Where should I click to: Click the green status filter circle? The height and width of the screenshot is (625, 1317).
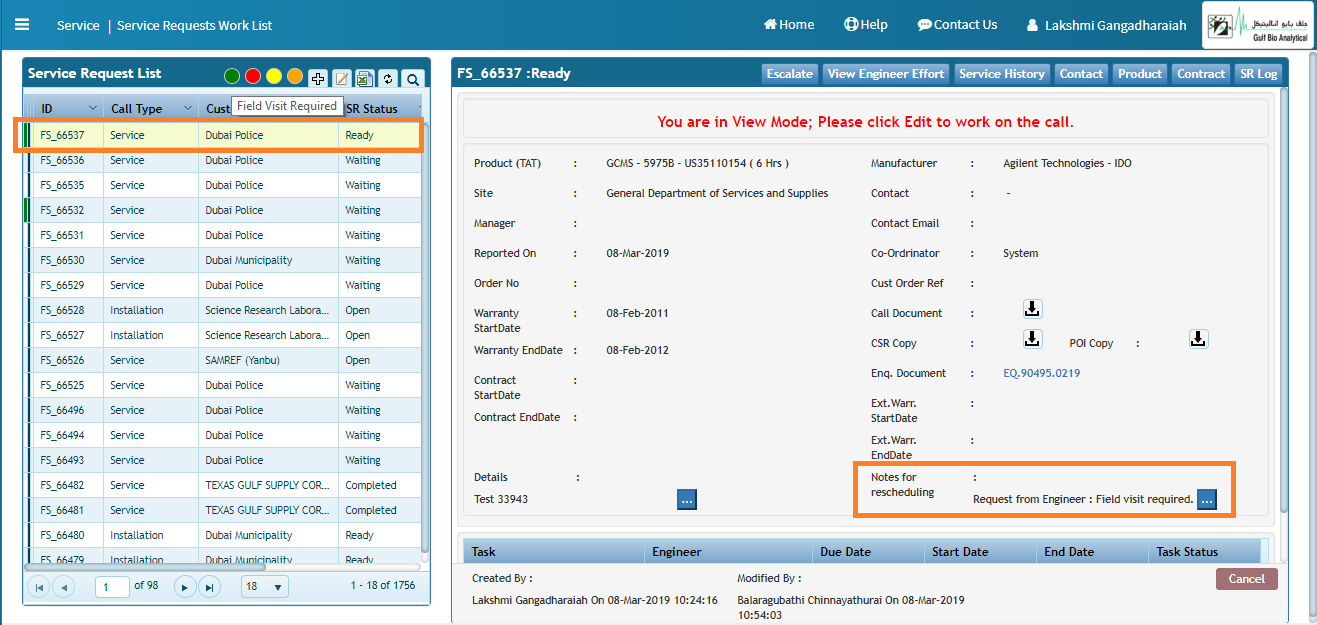[232, 76]
